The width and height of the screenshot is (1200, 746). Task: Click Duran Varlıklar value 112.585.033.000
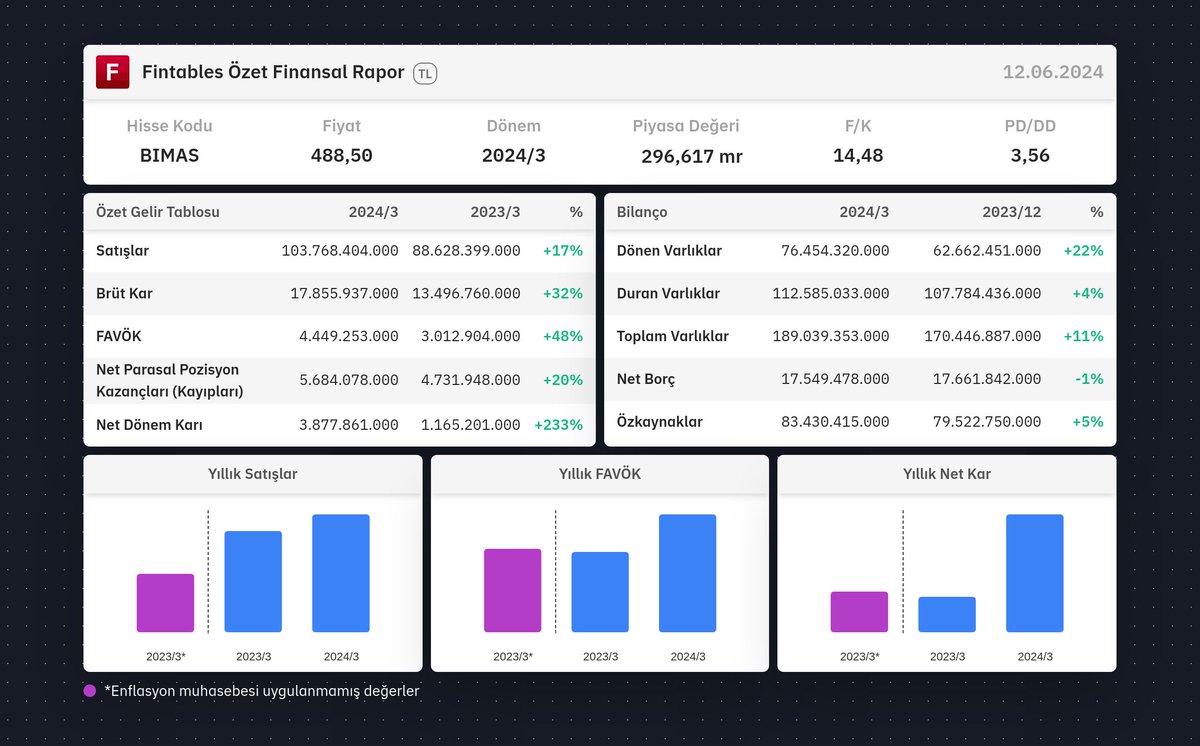pos(831,294)
